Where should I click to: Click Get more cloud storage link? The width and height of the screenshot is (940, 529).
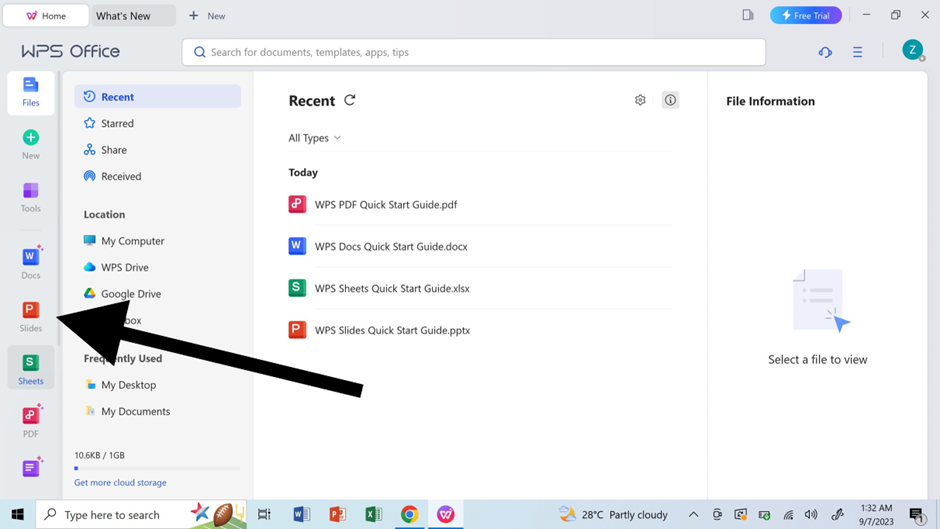pos(120,482)
